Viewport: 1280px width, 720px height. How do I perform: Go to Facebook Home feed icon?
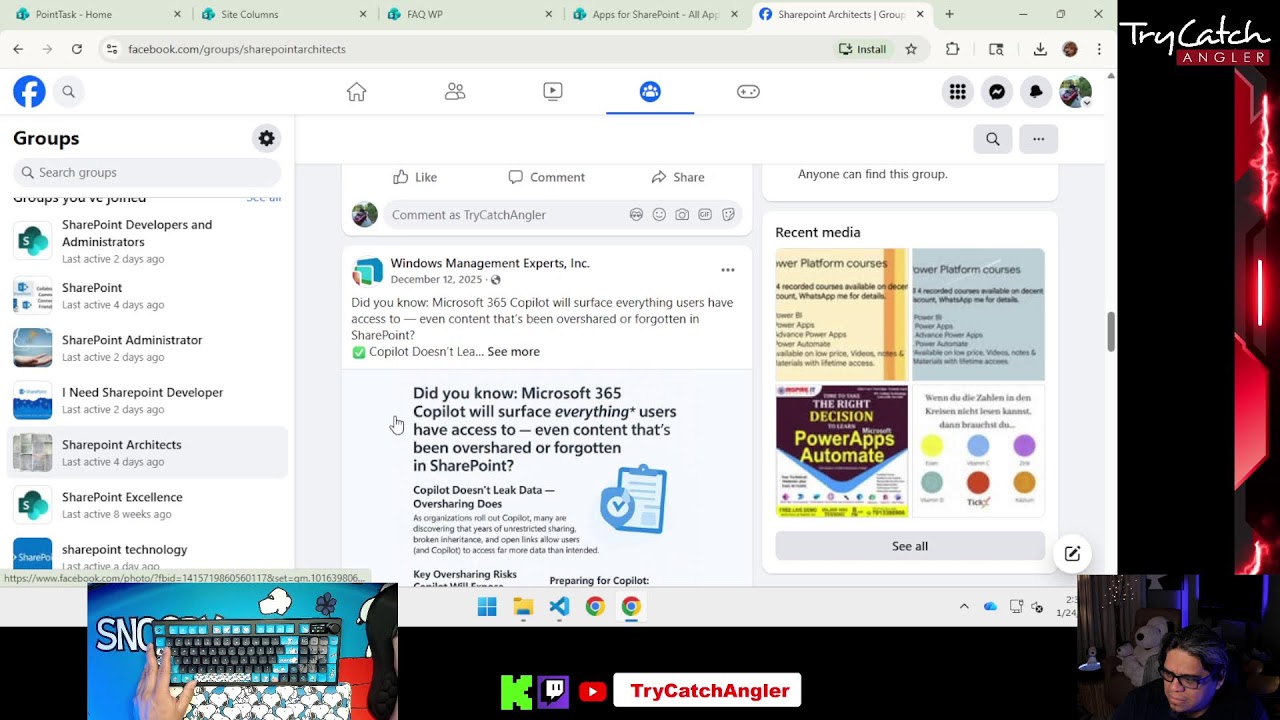click(x=356, y=92)
